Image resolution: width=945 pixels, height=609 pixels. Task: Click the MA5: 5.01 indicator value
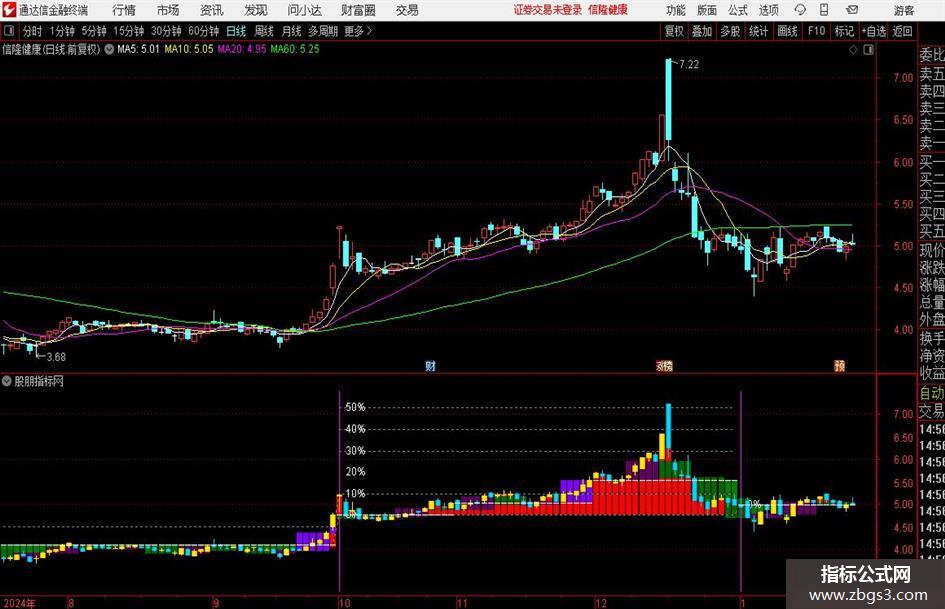(x=138, y=49)
